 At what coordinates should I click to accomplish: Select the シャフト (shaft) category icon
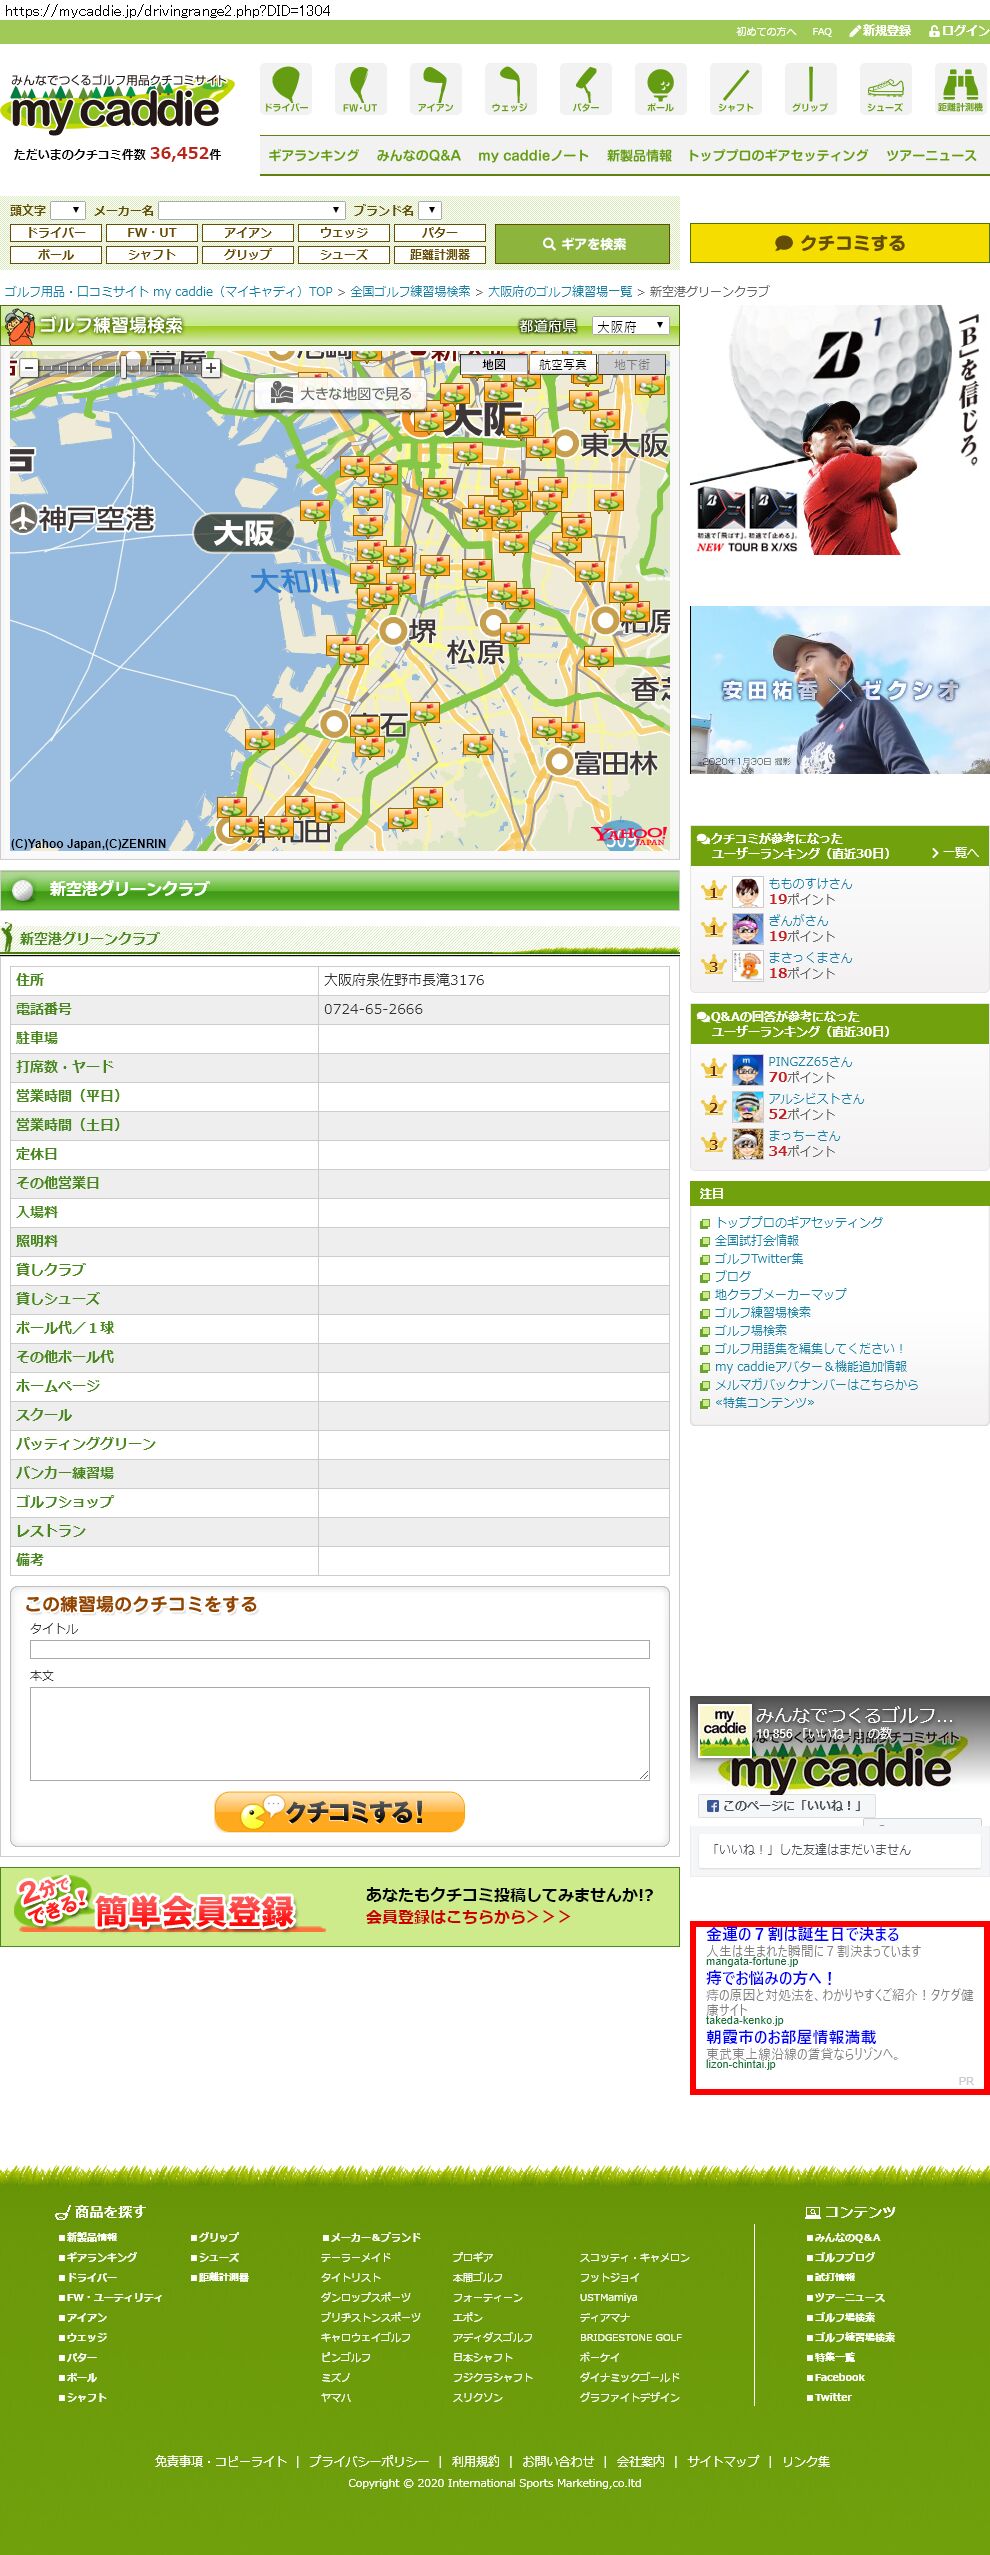pos(735,89)
